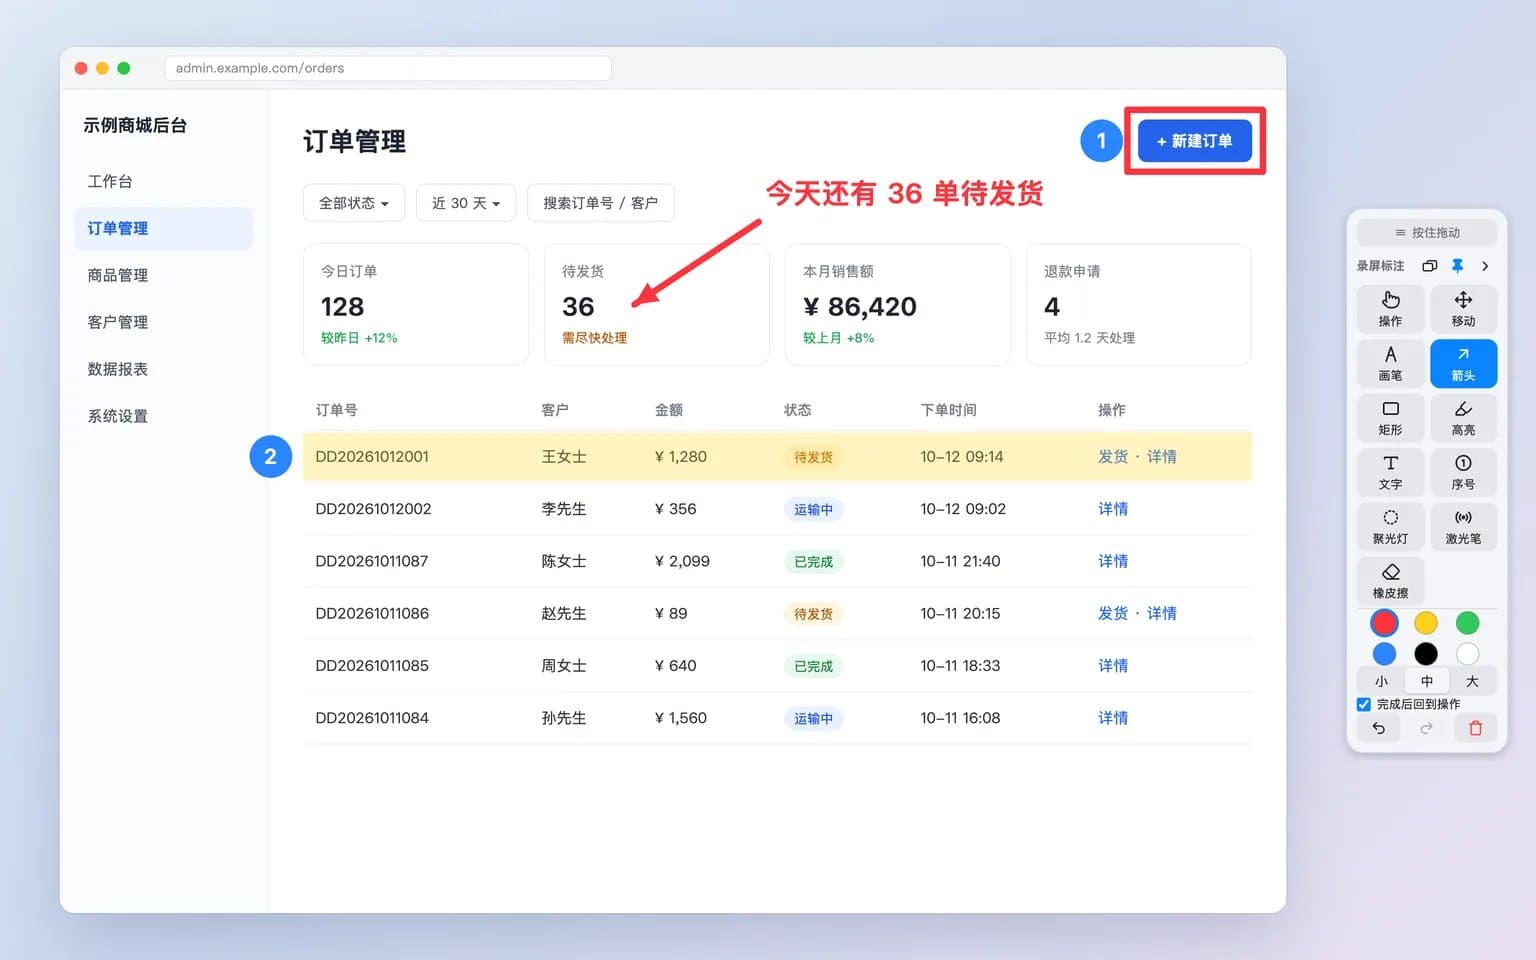The width and height of the screenshot is (1536, 960).
Task: Click 发货 for order DD20261012001
Action: (1112, 457)
